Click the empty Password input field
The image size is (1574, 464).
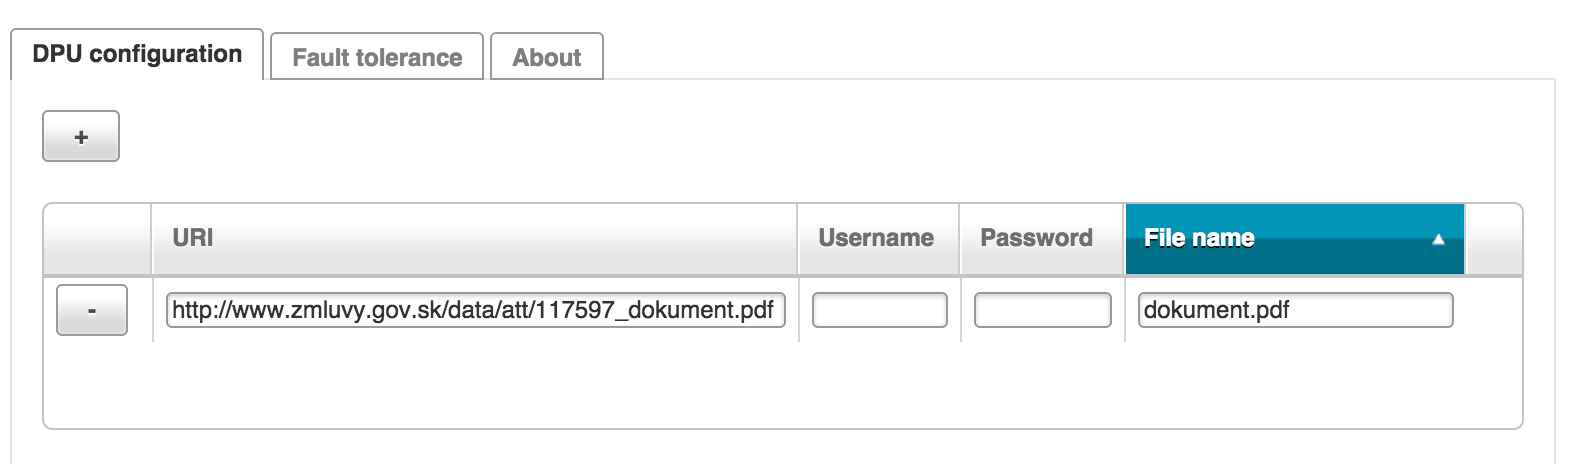point(1042,310)
